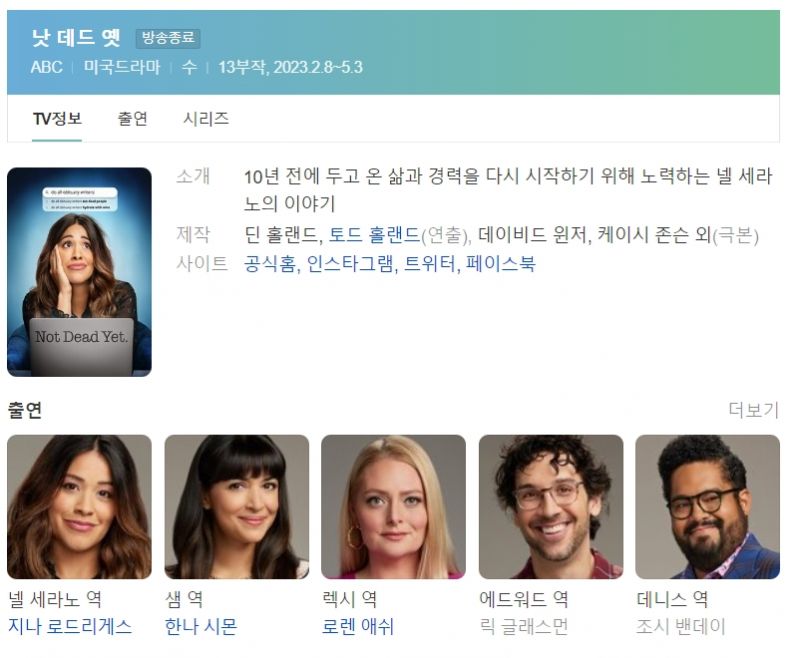Image resolution: width=800 pixels, height=658 pixels.
Task: Open the 공식홈 official site link
Action: (270, 264)
